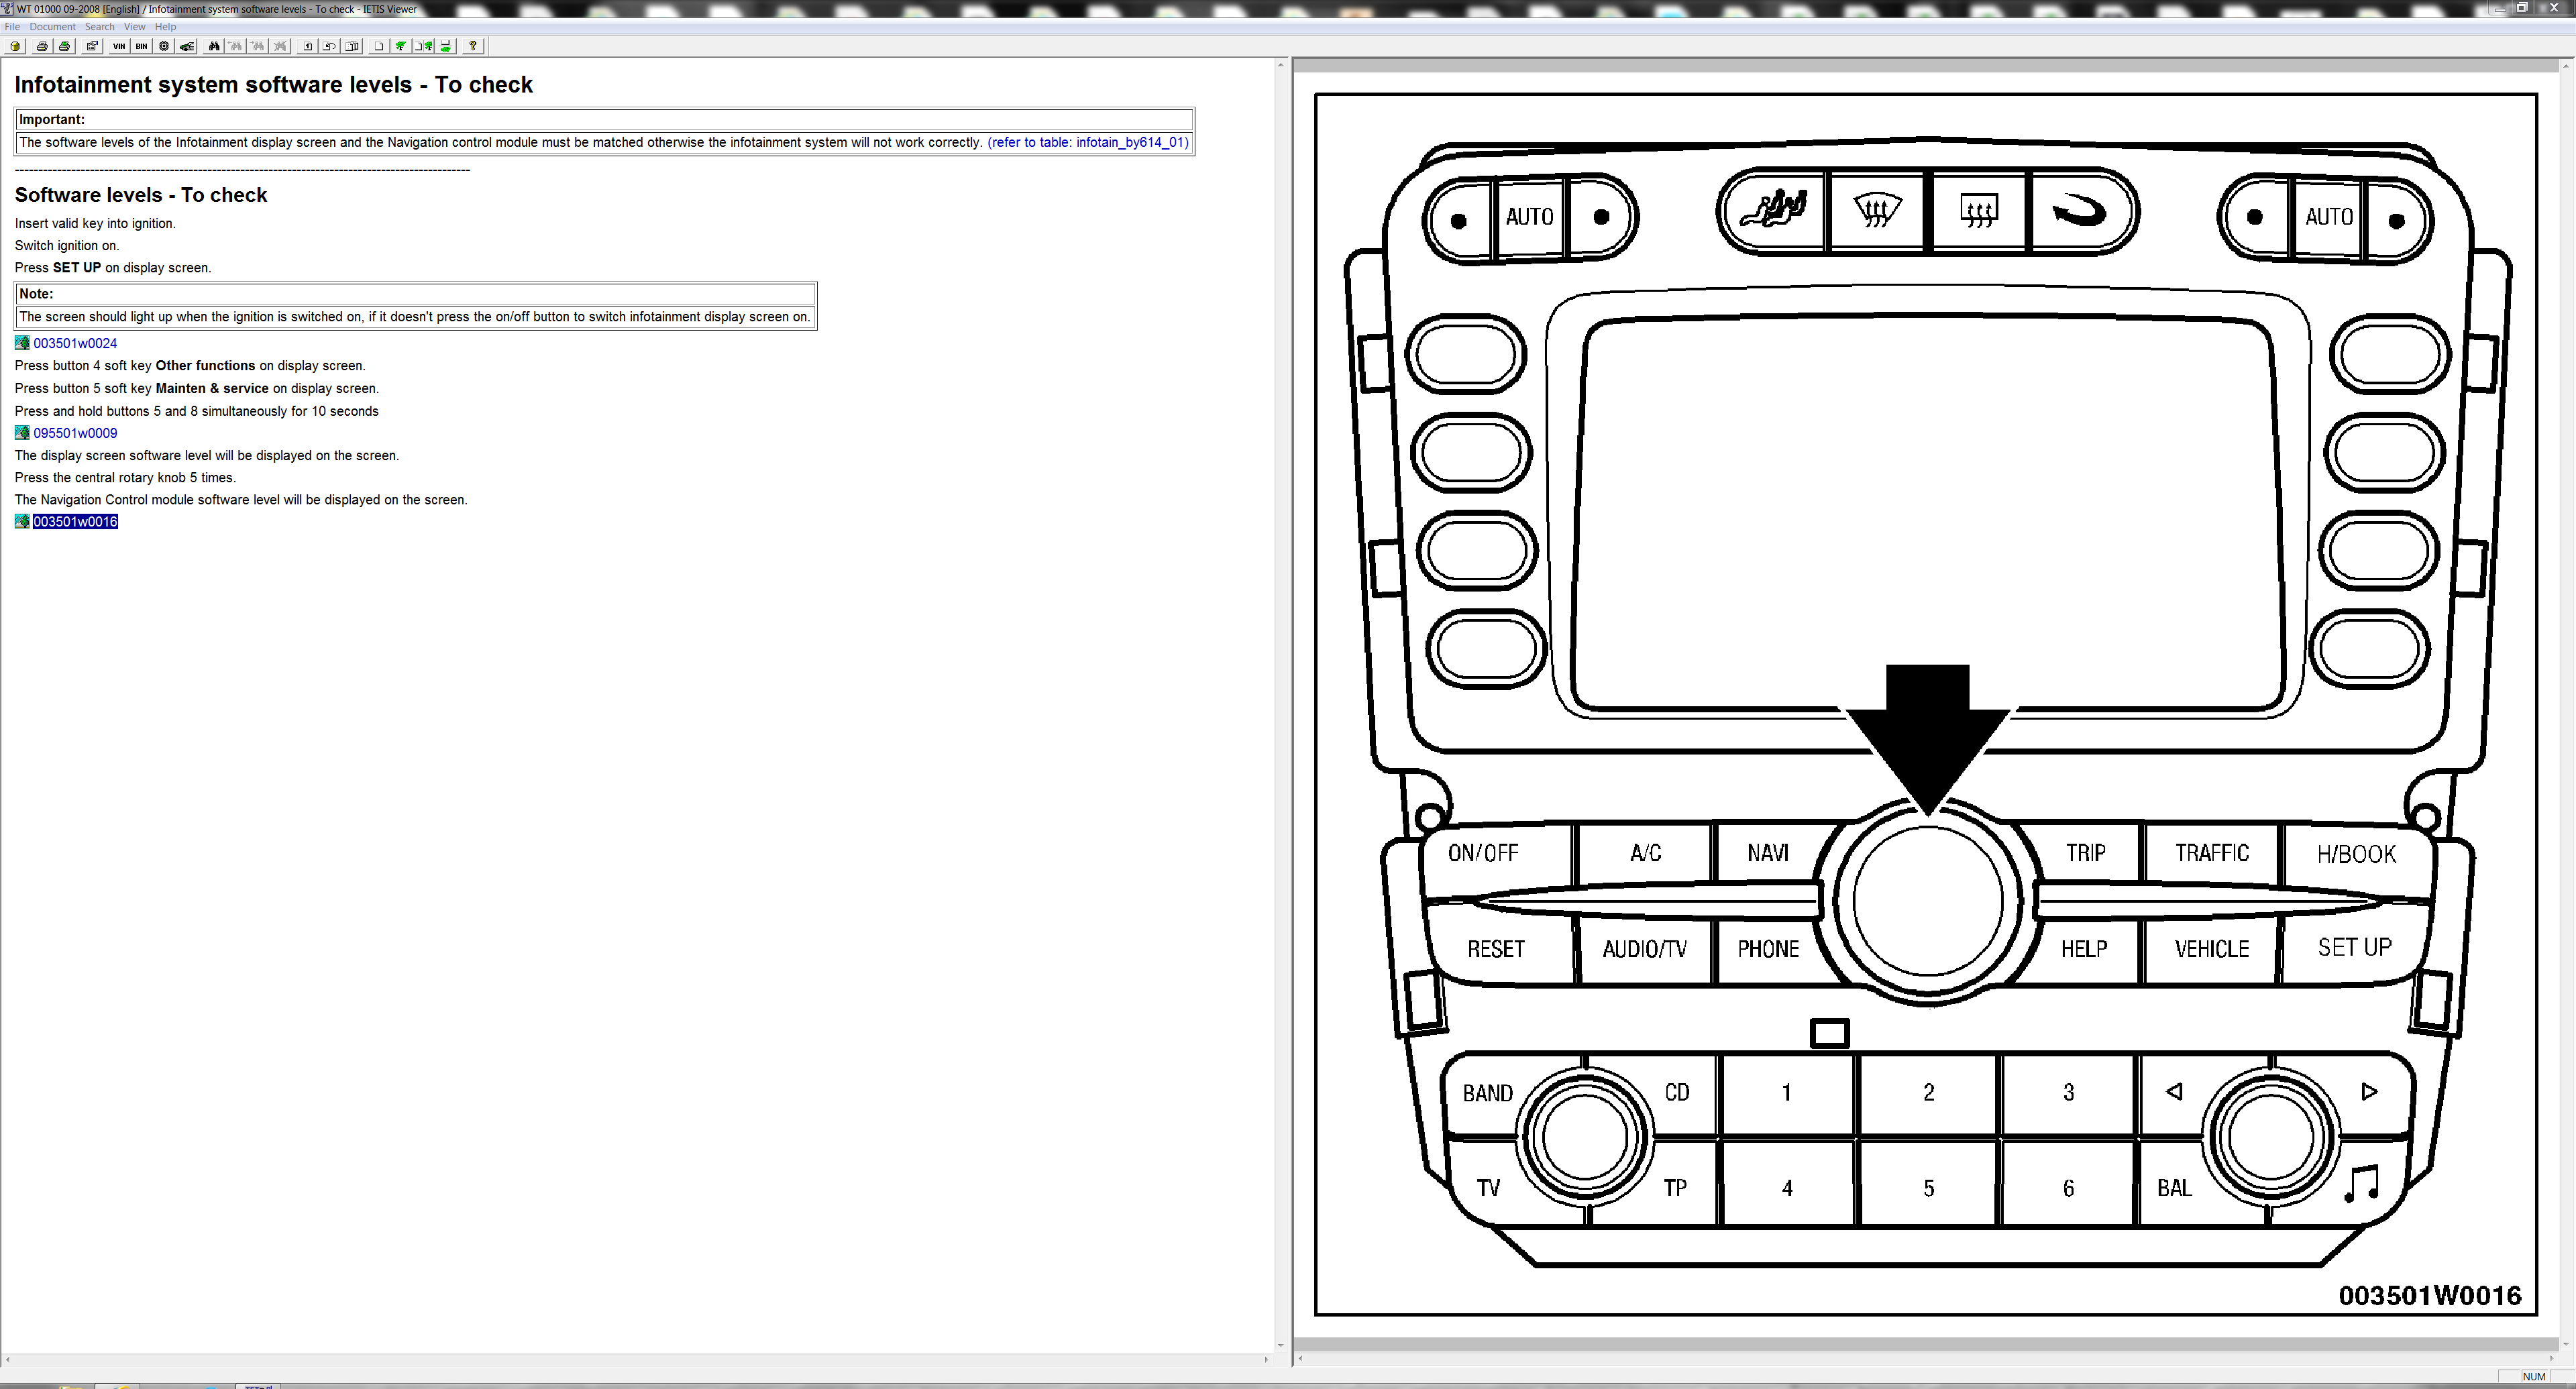Click the green car vehicle icon
Image resolution: width=2576 pixels, height=1389 pixels.
(187, 46)
